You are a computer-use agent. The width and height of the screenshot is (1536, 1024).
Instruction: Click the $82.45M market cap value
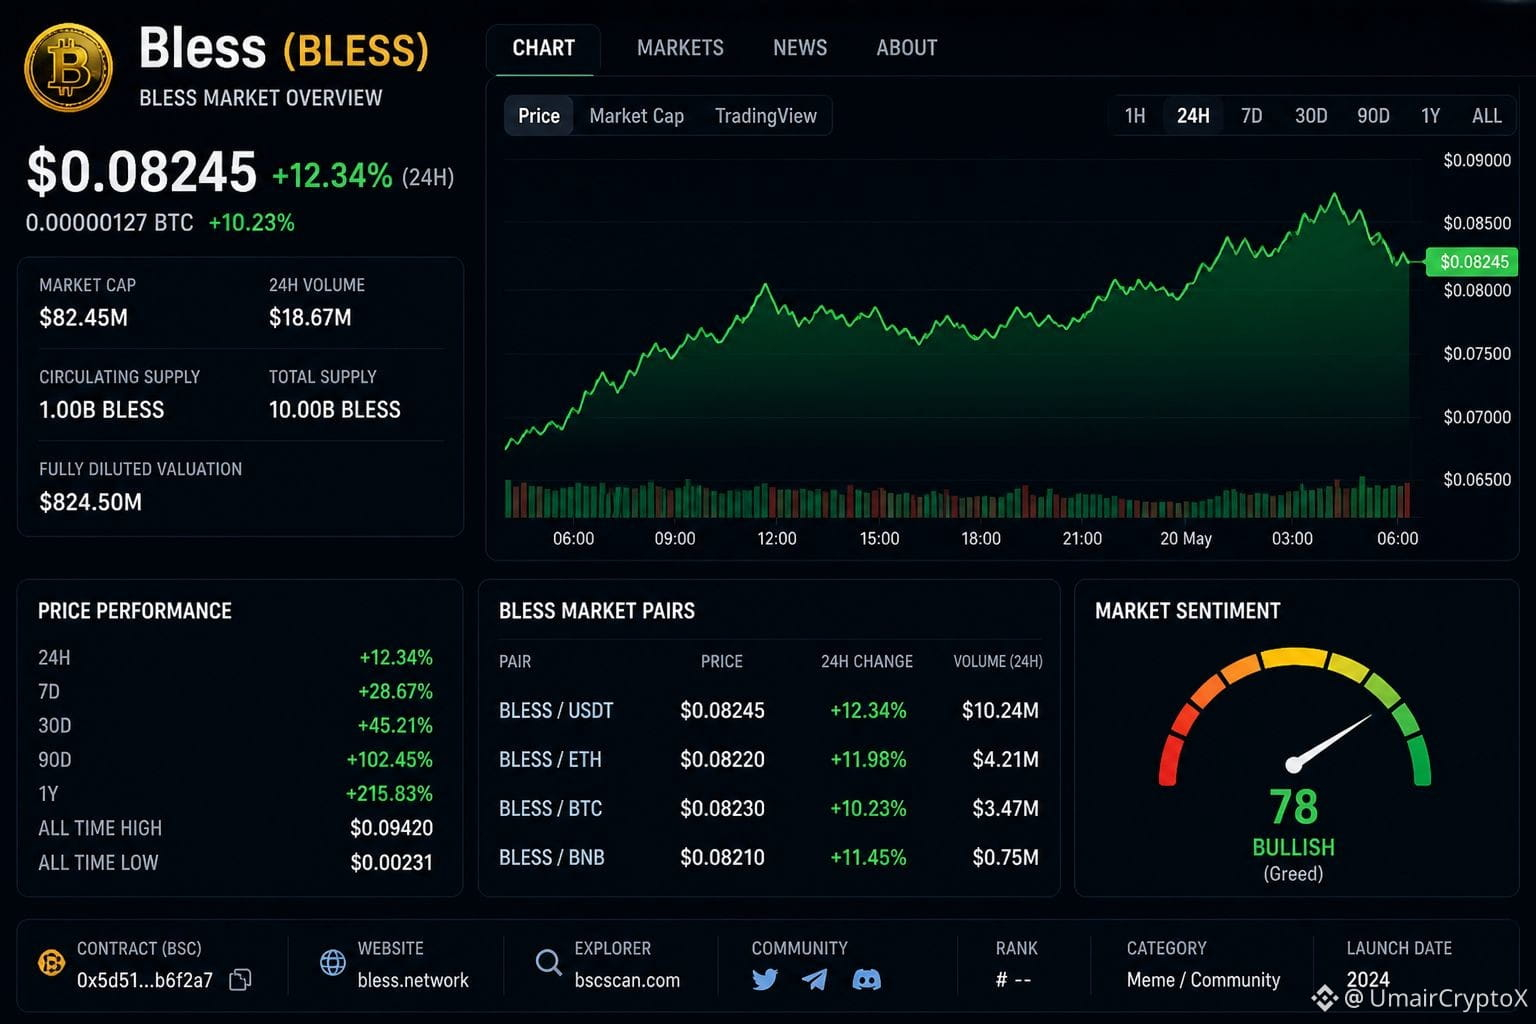tap(83, 318)
